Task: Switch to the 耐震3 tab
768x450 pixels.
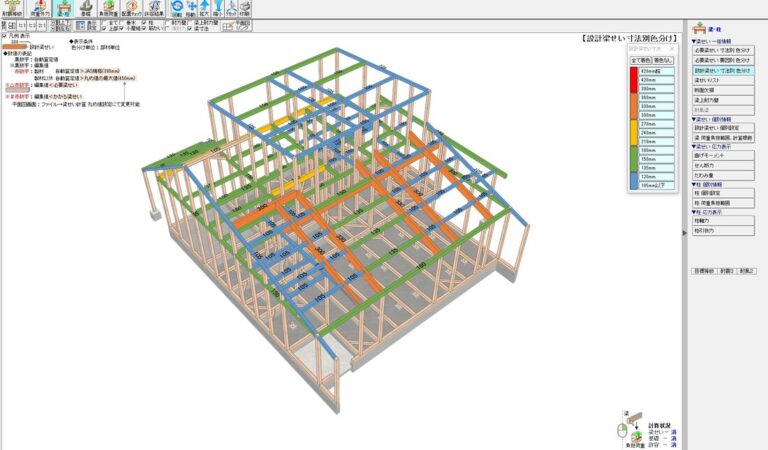Action: (x=727, y=271)
